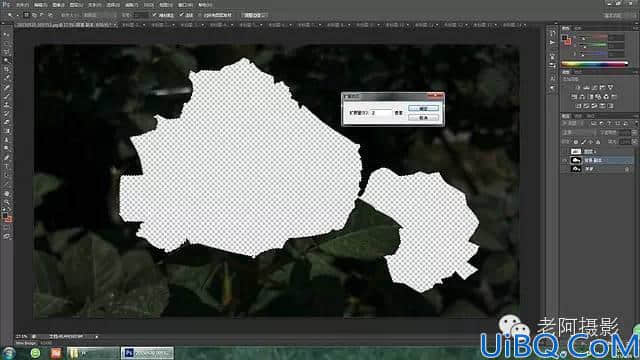
Task: Toggle the first checkbox in options bar
Action: (x=154, y=15)
